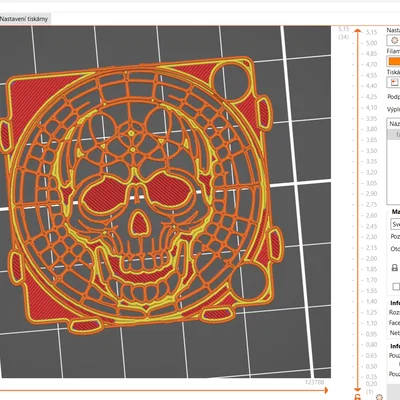
Task: Click the print settings cog icon
Action: pos(394,40)
